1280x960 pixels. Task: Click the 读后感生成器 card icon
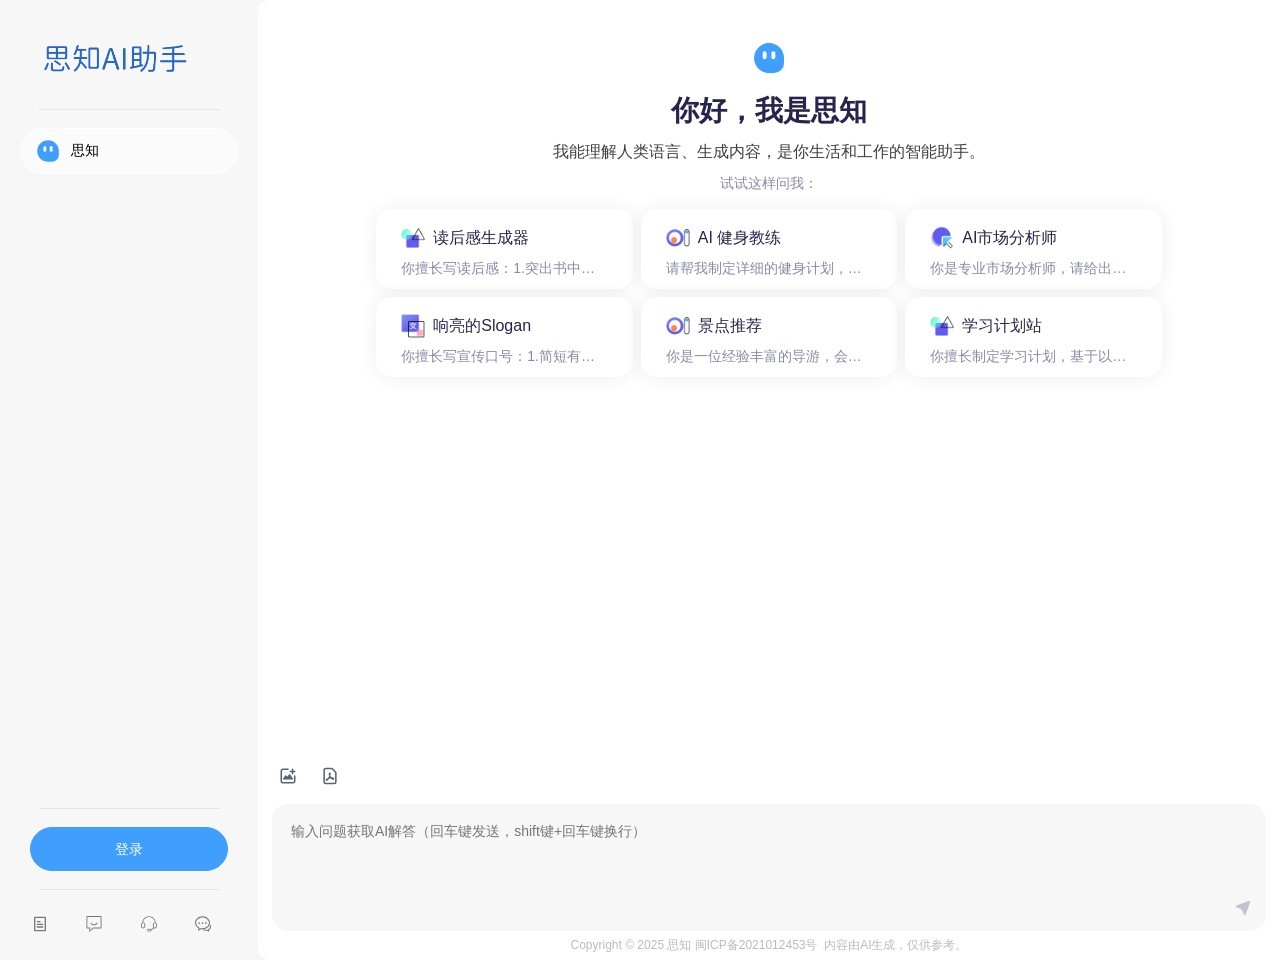pyautogui.click(x=413, y=238)
